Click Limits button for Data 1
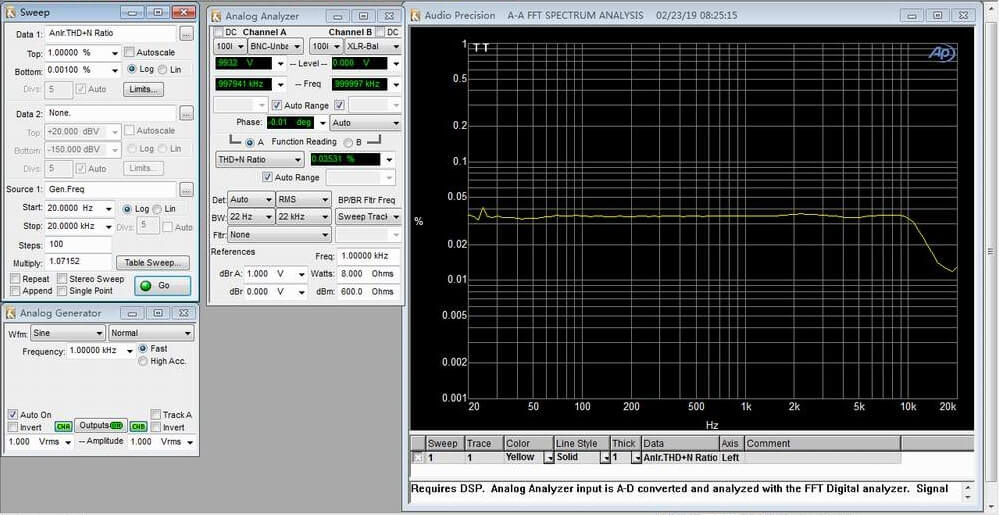This screenshot has height=515, width=999. 143,89
